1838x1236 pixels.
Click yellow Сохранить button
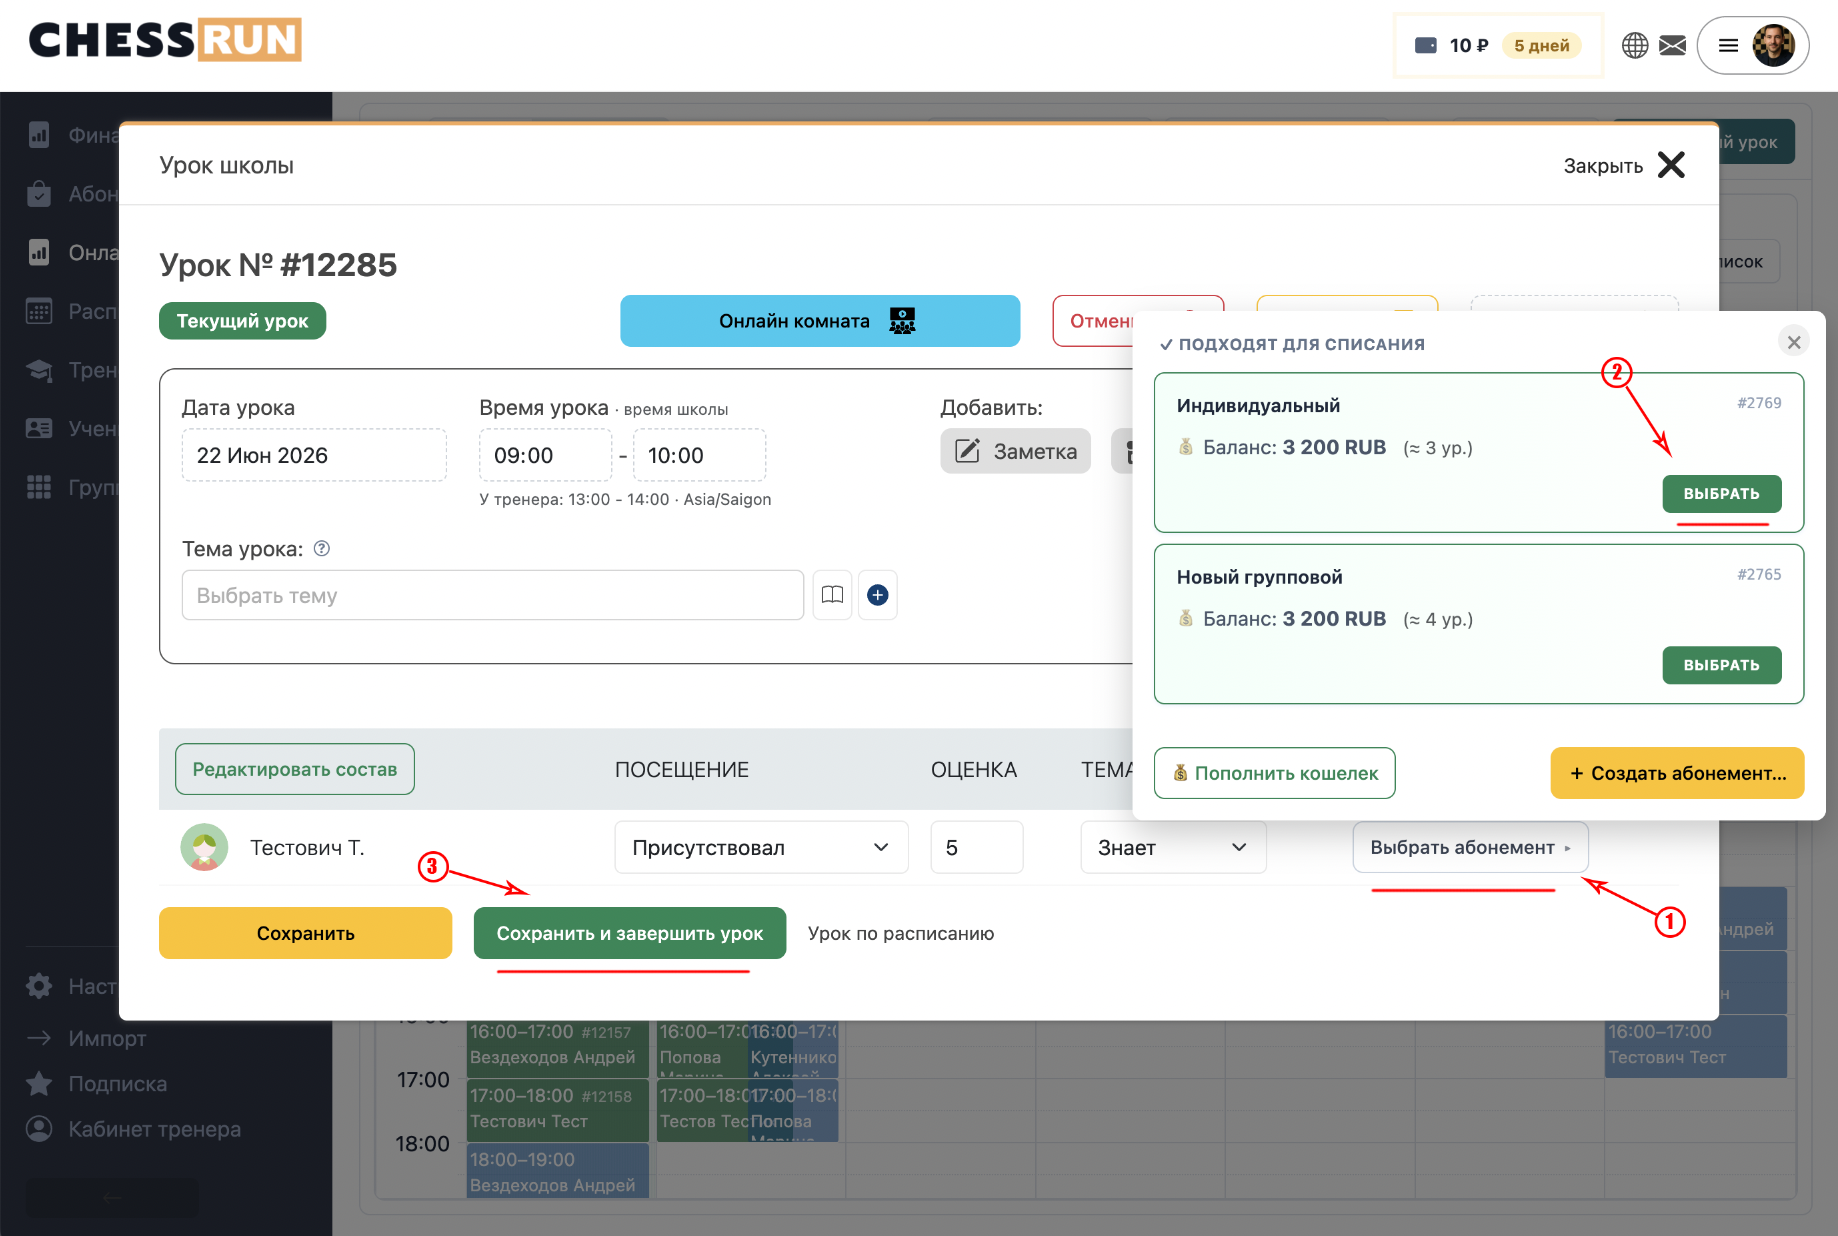tap(305, 933)
